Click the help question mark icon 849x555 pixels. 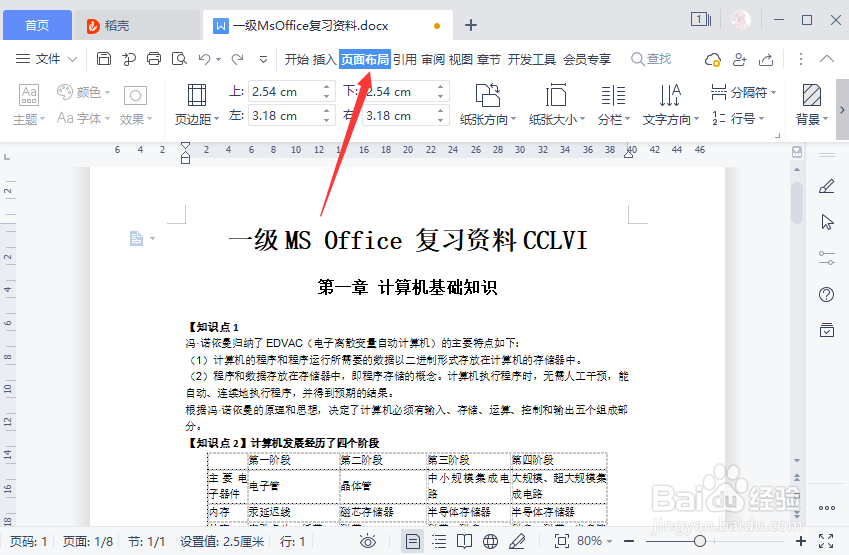click(827, 295)
